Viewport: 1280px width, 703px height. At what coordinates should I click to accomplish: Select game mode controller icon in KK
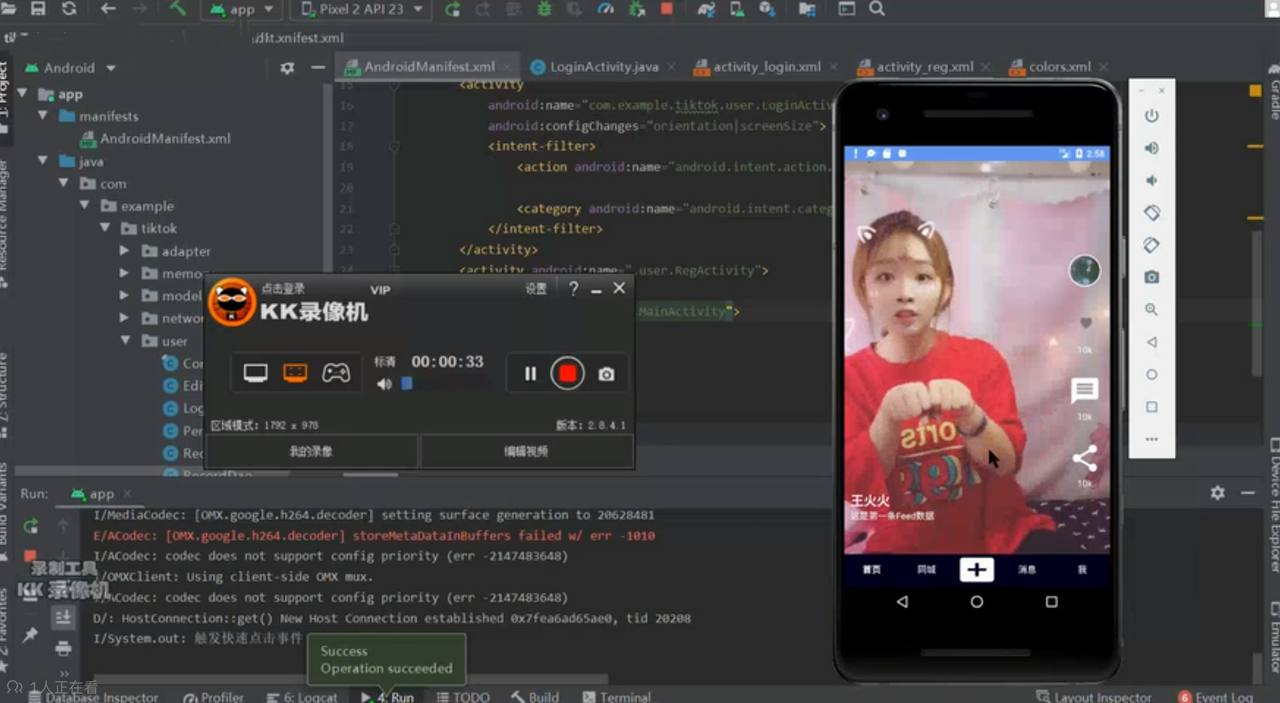click(336, 373)
